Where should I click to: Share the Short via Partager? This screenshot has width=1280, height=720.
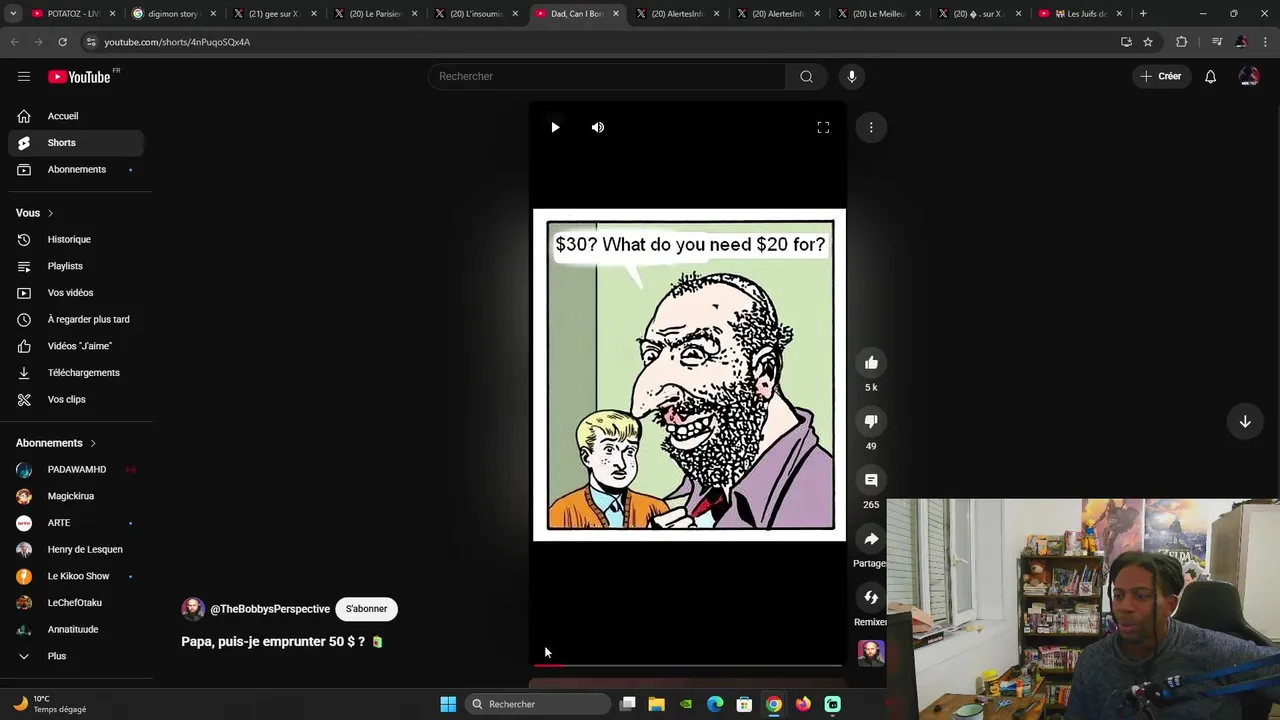coord(871,539)
